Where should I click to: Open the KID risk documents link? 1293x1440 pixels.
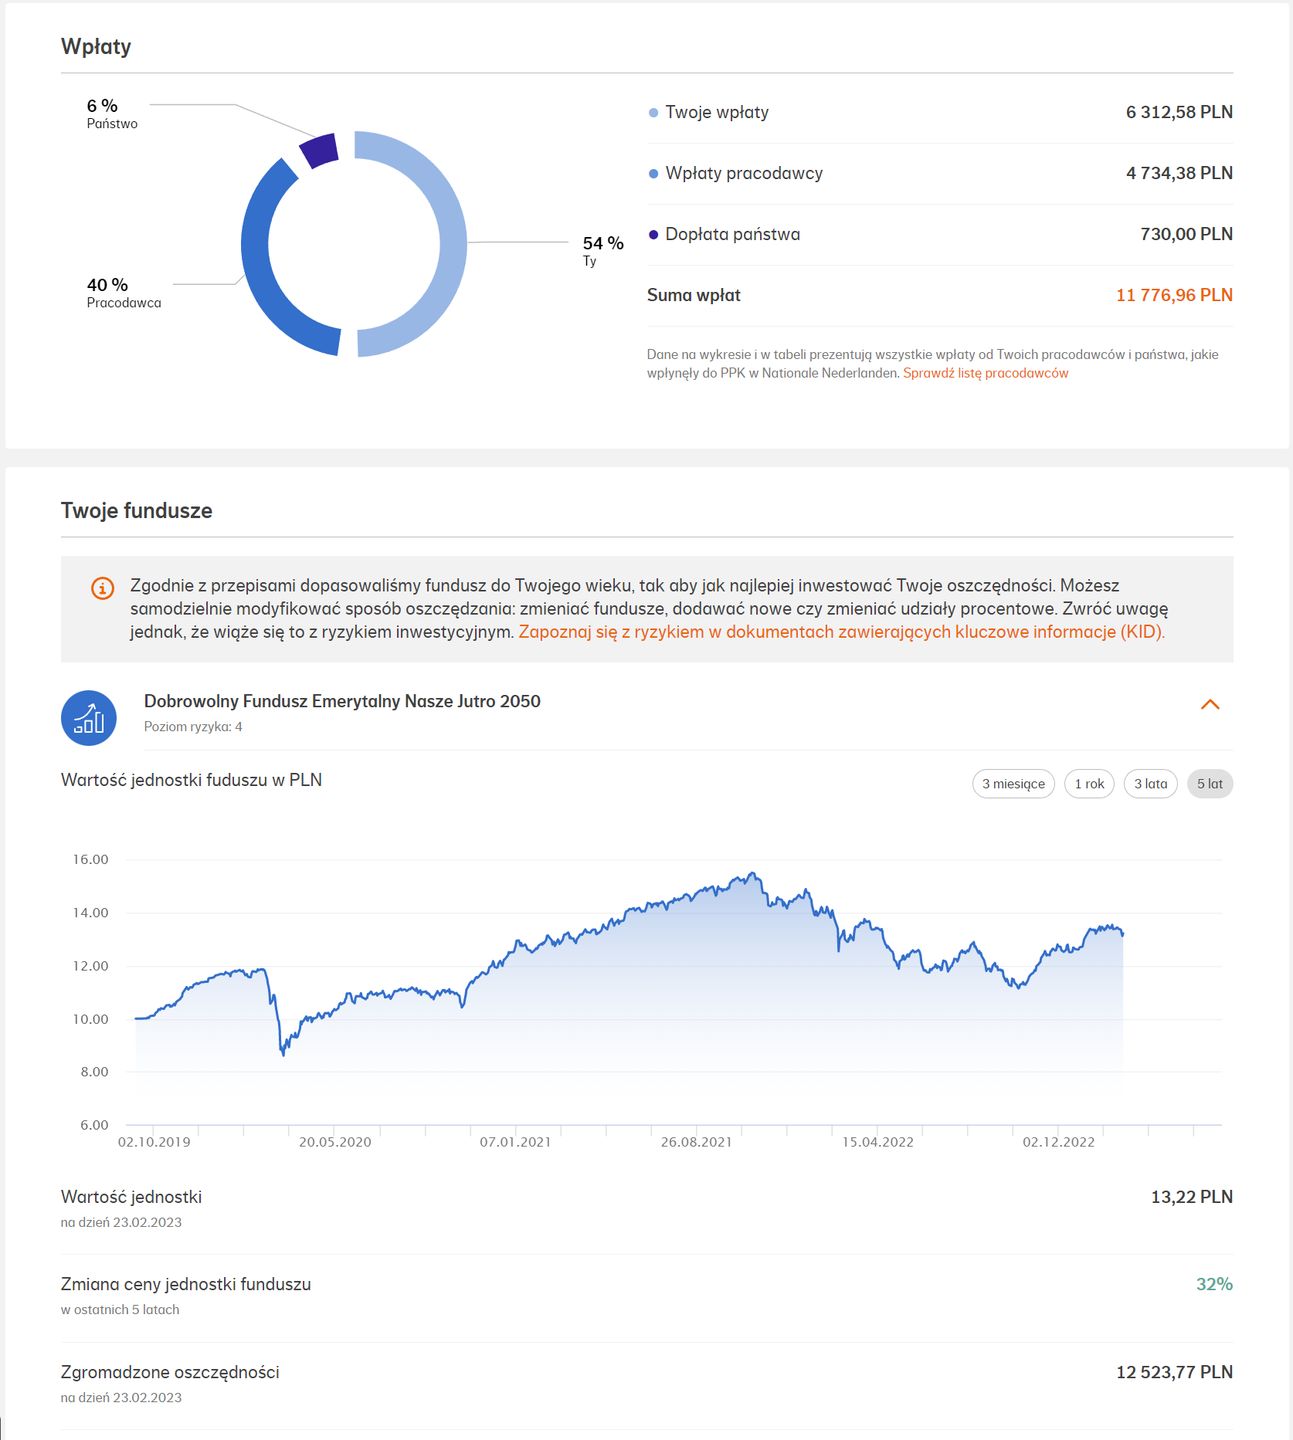pos(841,632)
